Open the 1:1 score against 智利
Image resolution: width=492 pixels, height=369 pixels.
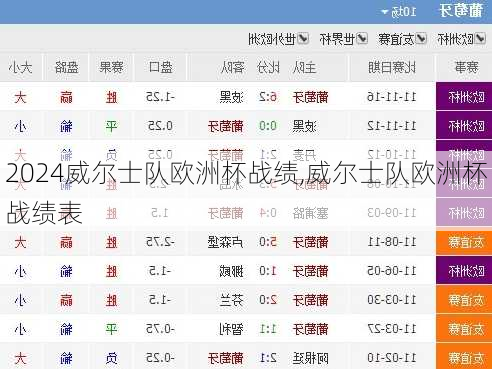tap(268, 329)
